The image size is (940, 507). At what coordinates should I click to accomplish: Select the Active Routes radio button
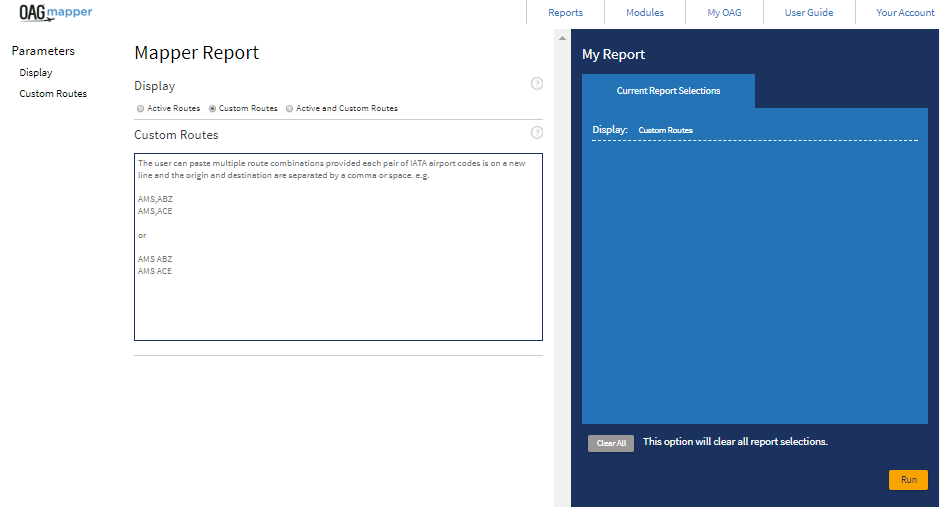click(140, 108)
